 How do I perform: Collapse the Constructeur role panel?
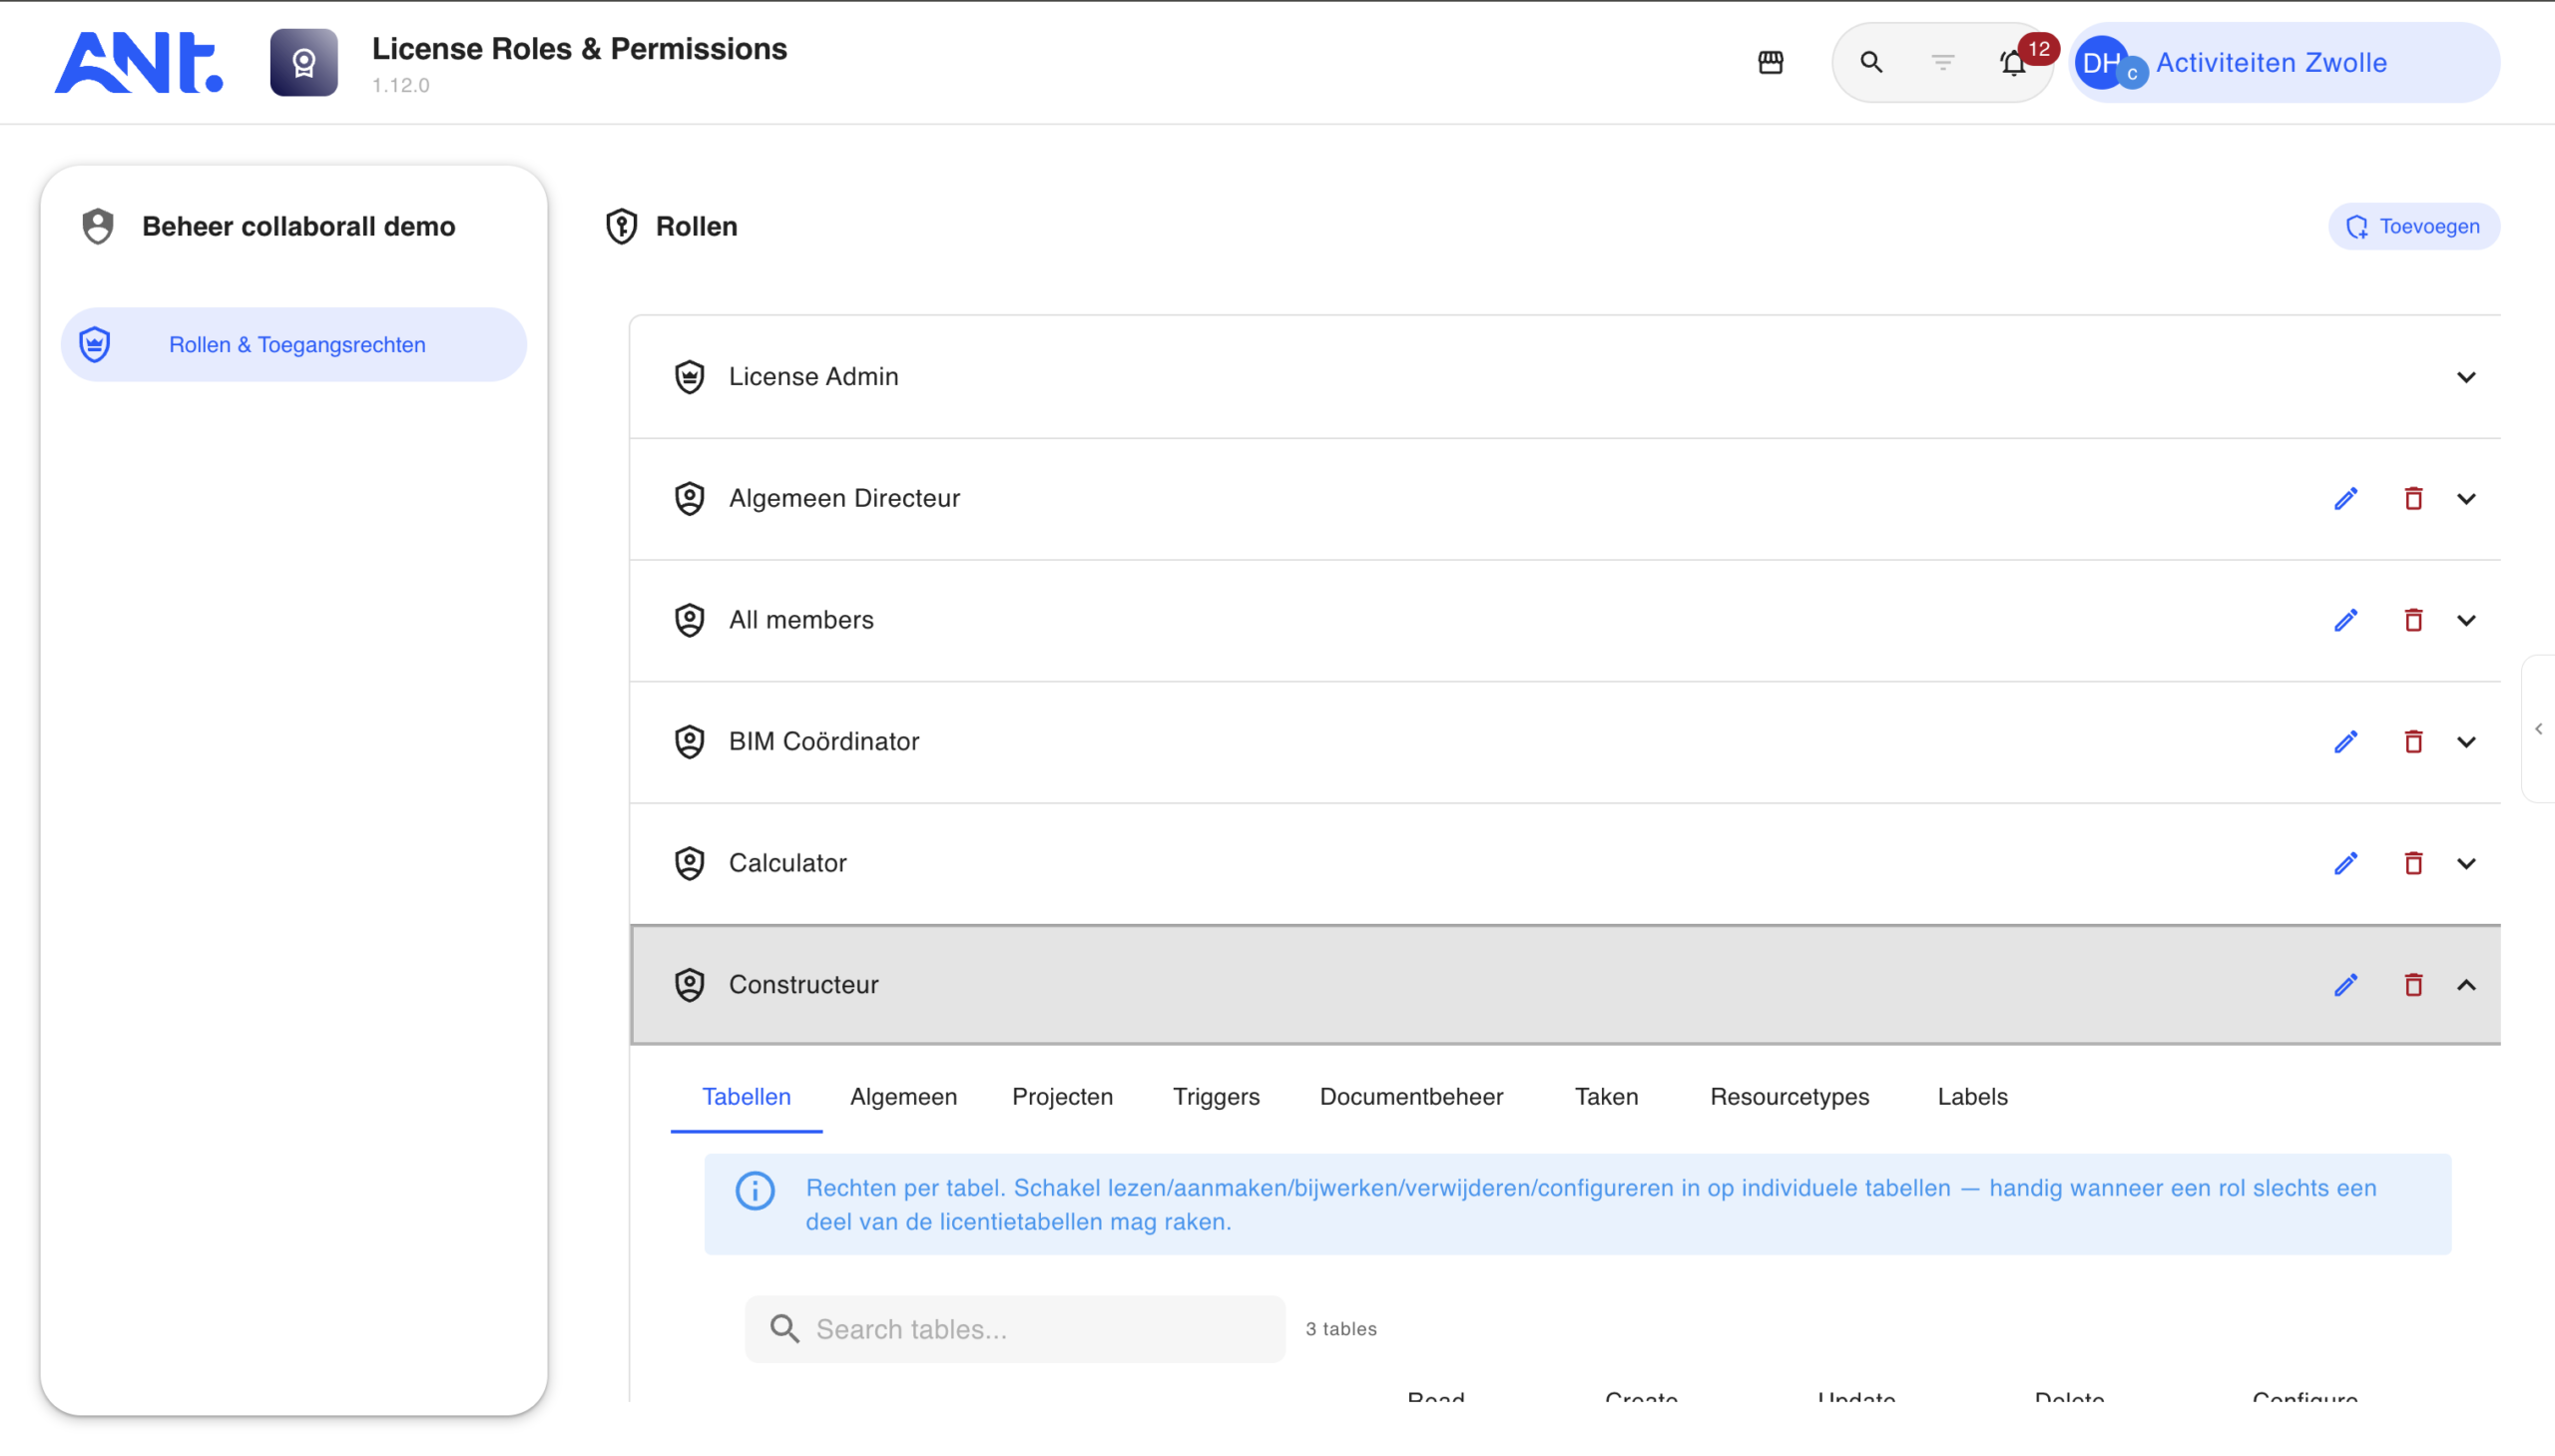pos(2466,985)
